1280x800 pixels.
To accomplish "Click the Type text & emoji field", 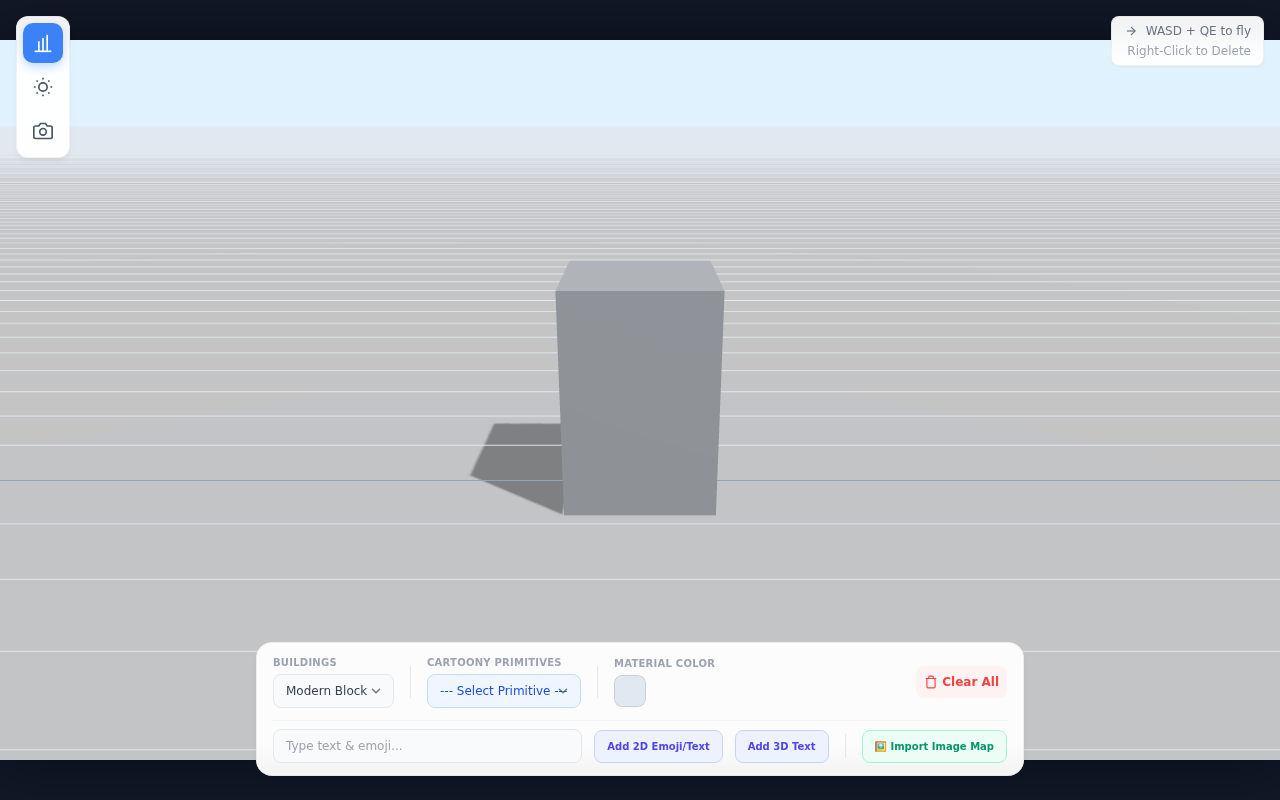I will coord(427,746).
